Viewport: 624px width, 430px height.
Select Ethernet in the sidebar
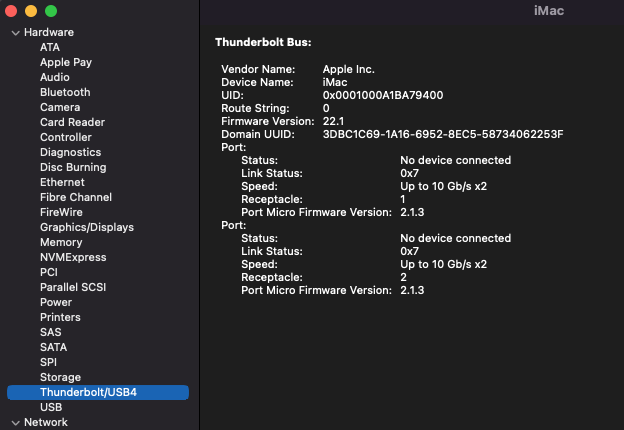62,182
